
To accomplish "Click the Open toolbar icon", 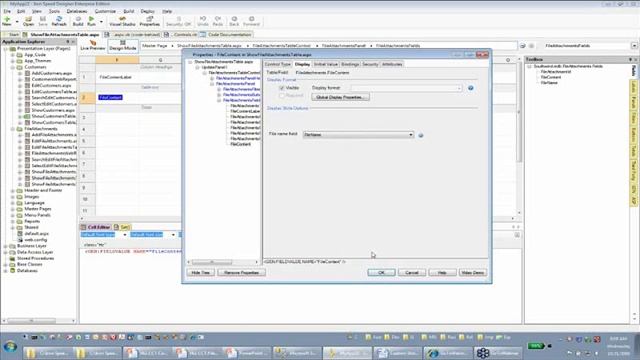I will click(28, 21).
